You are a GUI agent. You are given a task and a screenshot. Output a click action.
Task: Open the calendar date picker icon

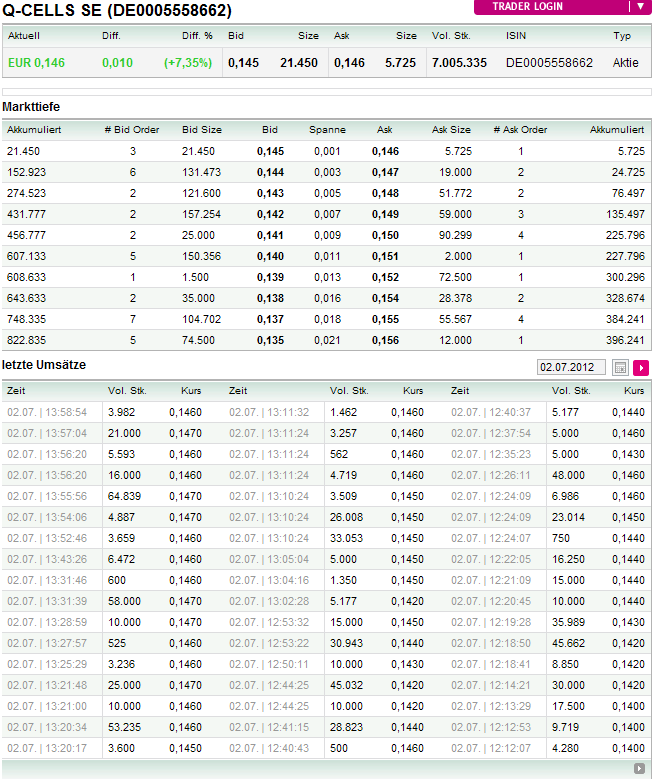pyautogui.click(x=620, y=368)
